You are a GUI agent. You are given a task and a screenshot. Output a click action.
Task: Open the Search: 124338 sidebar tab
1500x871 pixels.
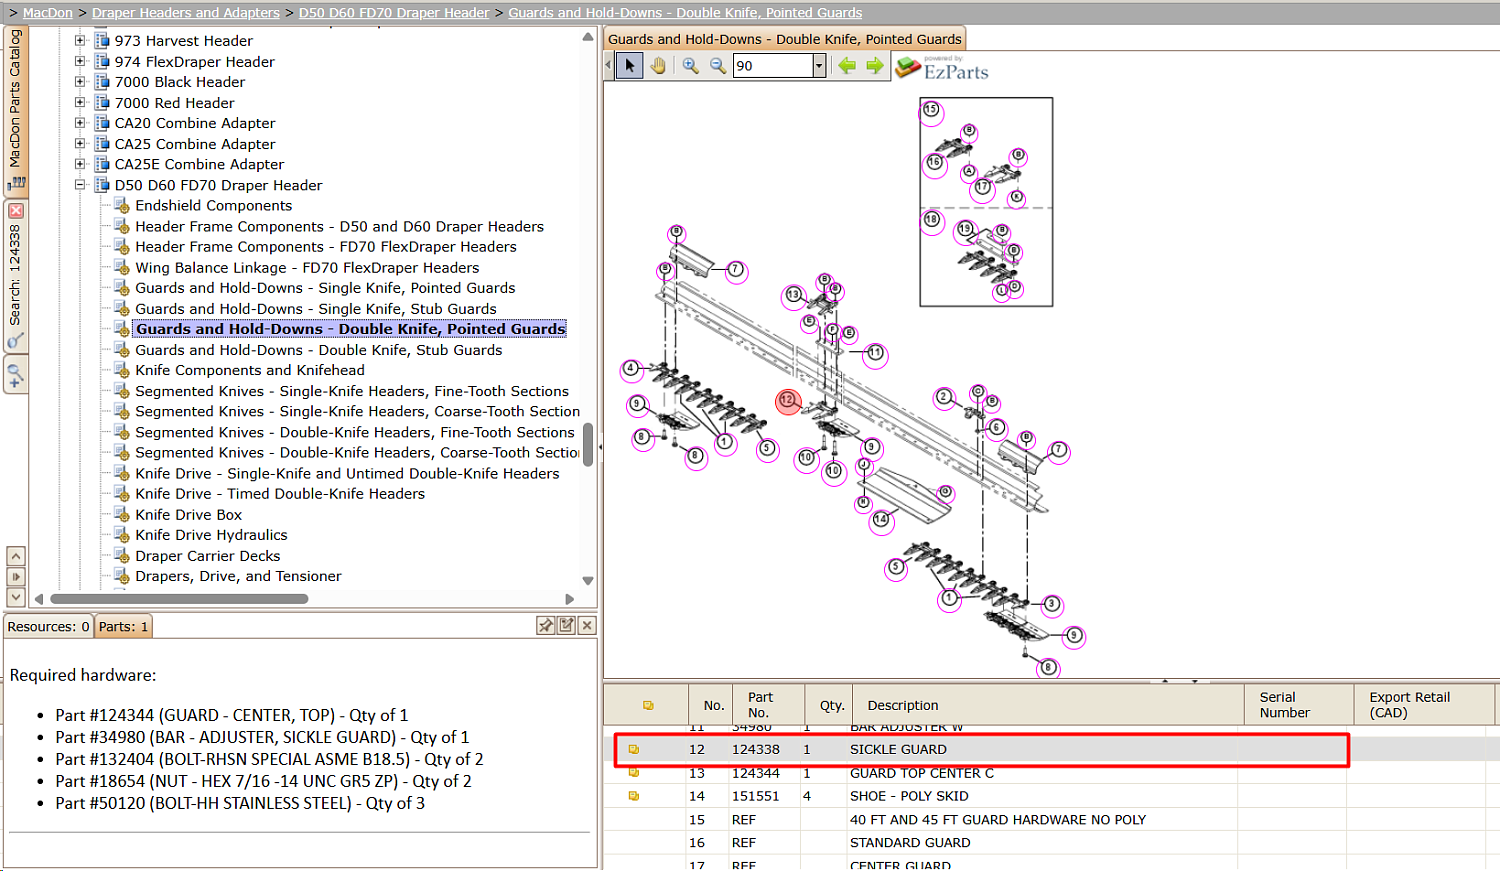(16, 275)
